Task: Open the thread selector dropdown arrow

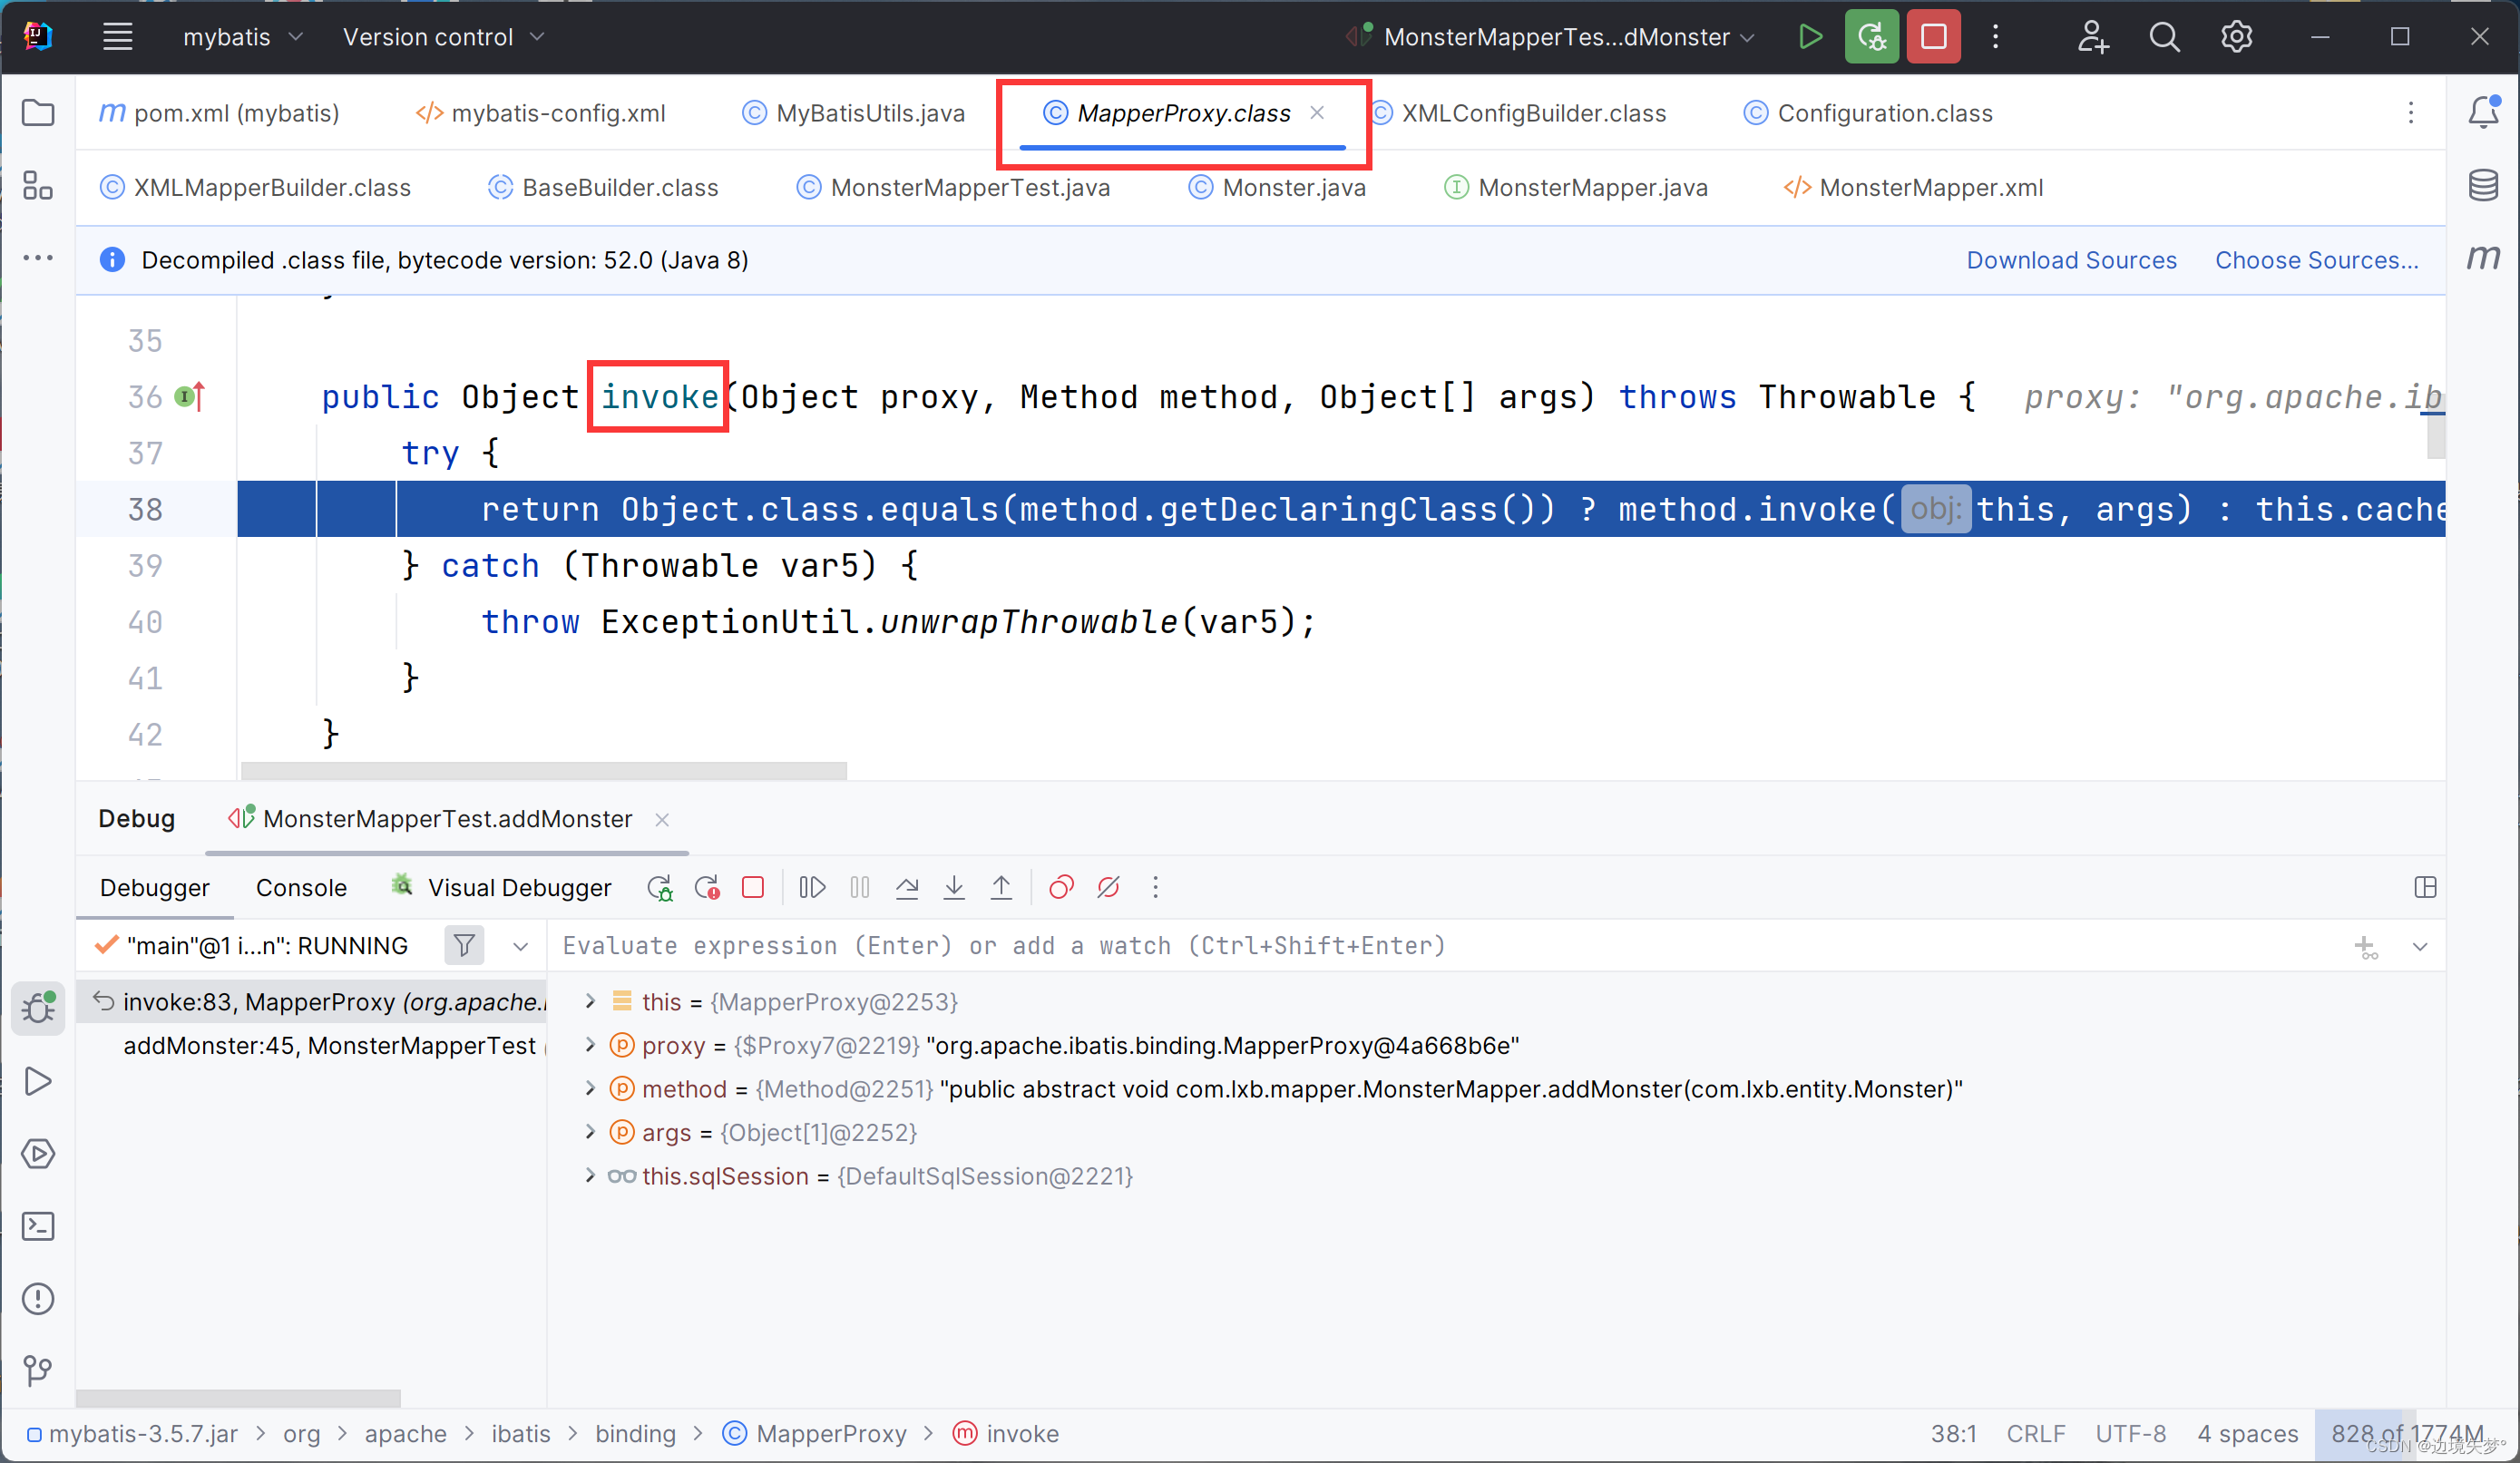Action: tap(520, 946)
